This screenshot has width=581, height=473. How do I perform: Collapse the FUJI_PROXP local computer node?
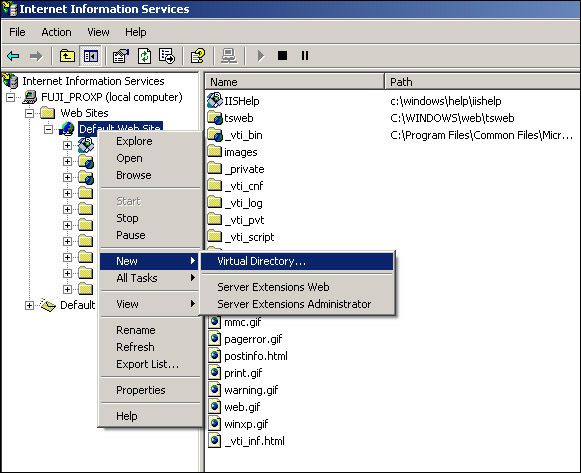(11, 97)
